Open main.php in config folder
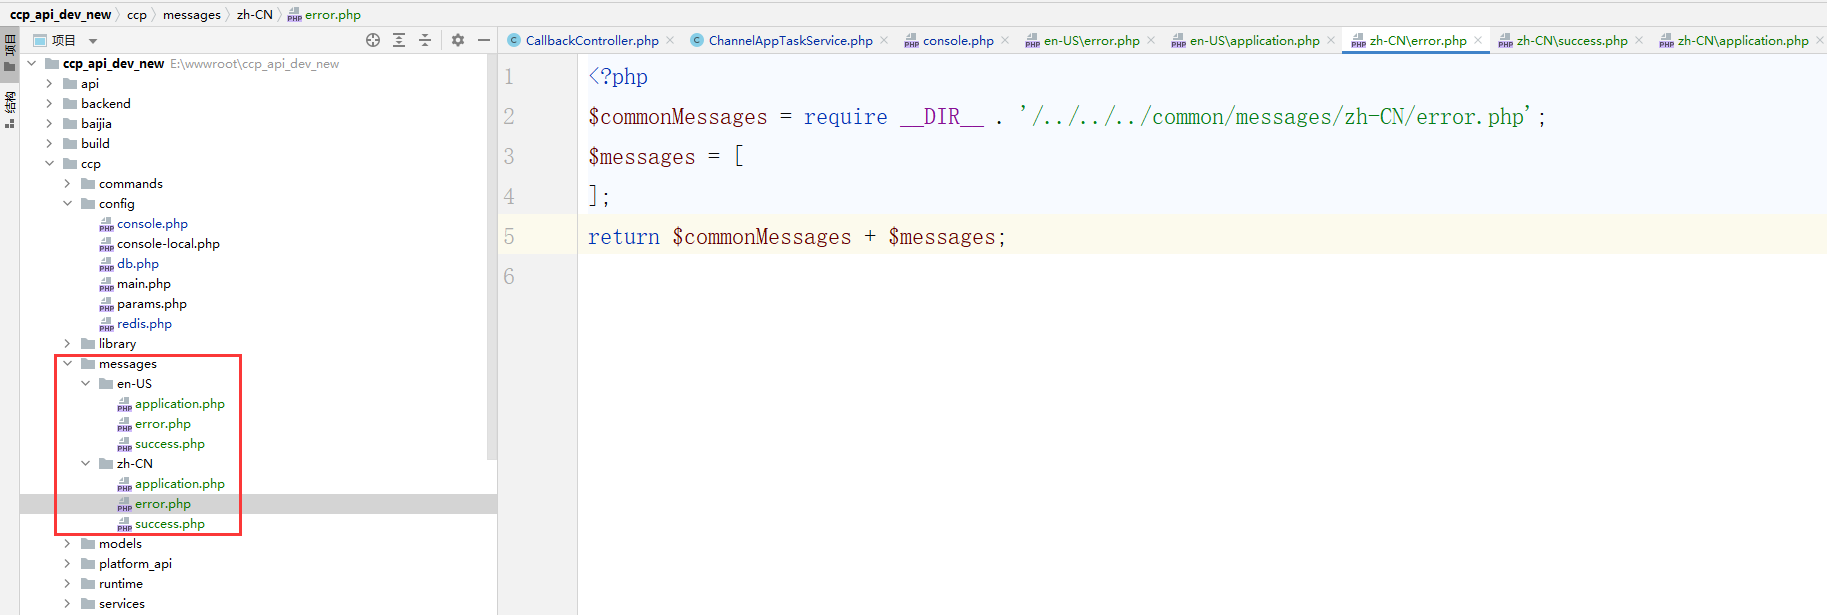The width and height of the screenshot is (1827, 615). pyautogui.click(x=144, y=283)
